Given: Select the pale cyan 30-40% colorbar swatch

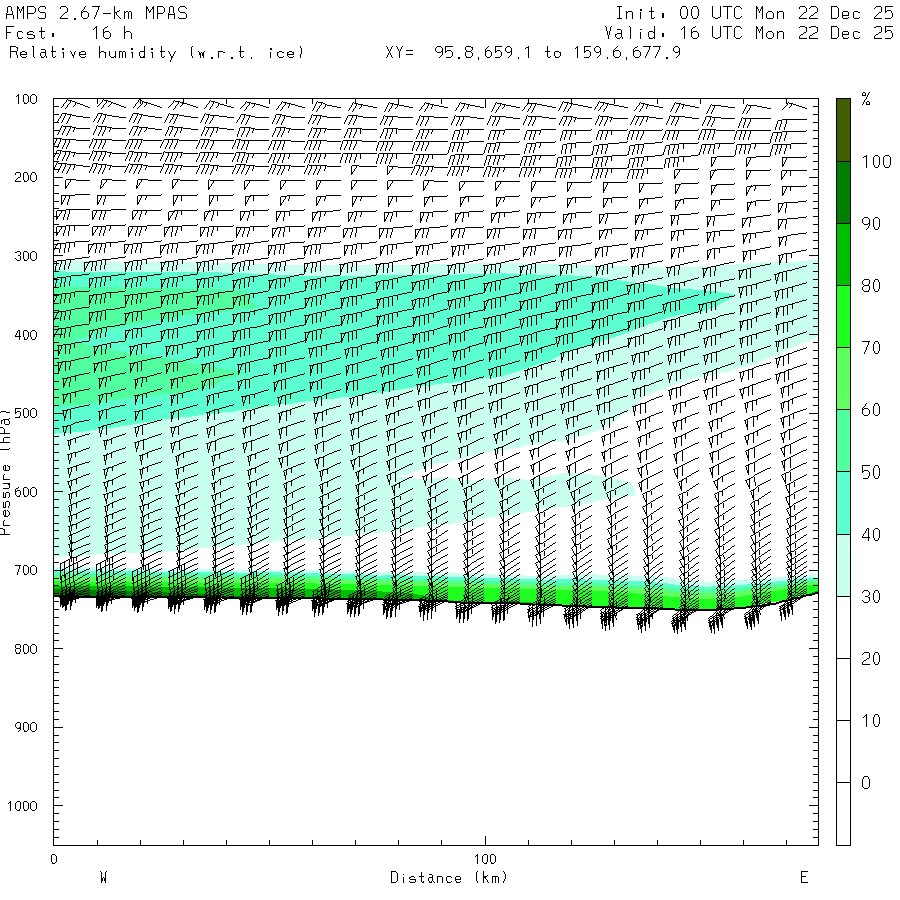Looking at the screenshot, I should (x=843, y=565).
